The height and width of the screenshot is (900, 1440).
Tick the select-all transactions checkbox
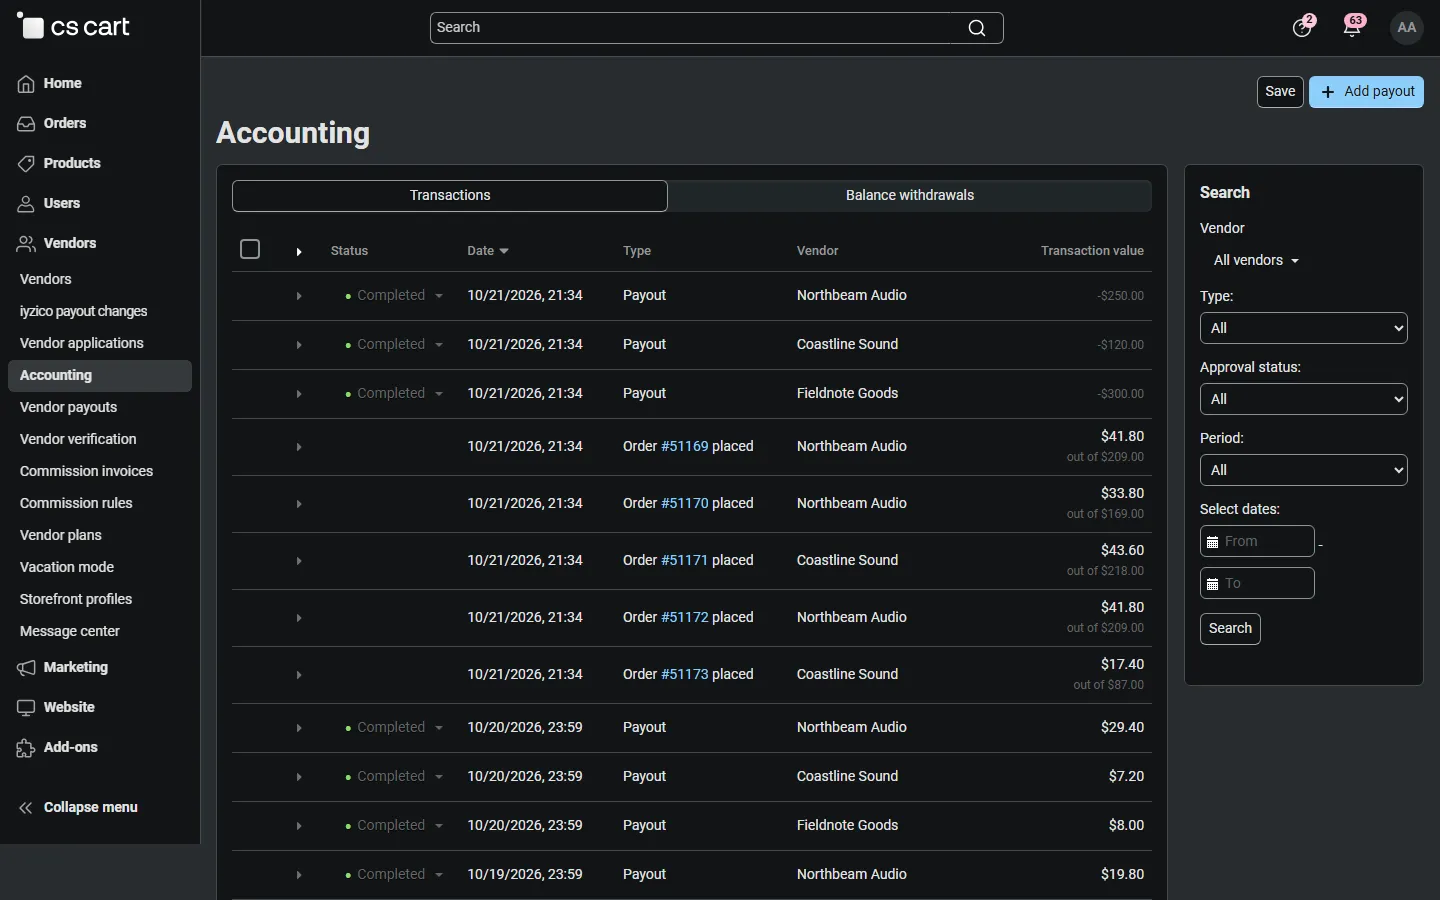(250, 249)
